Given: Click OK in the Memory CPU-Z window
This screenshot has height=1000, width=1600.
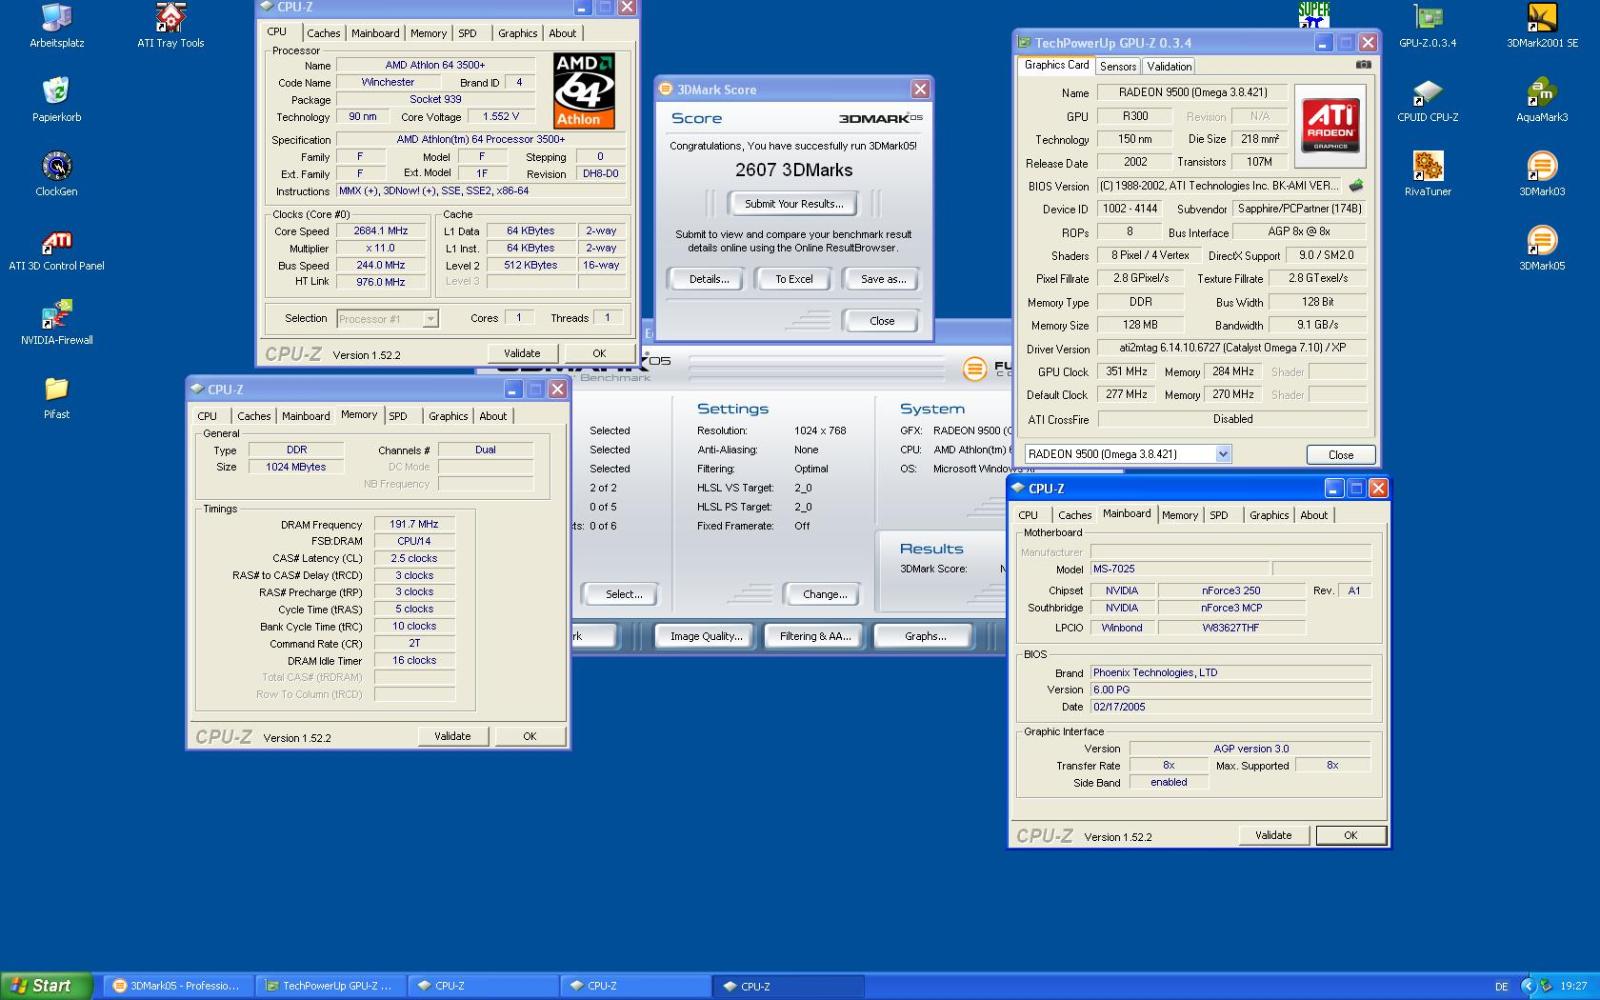Looking at the screenshot, I should (x=530, y=736).
